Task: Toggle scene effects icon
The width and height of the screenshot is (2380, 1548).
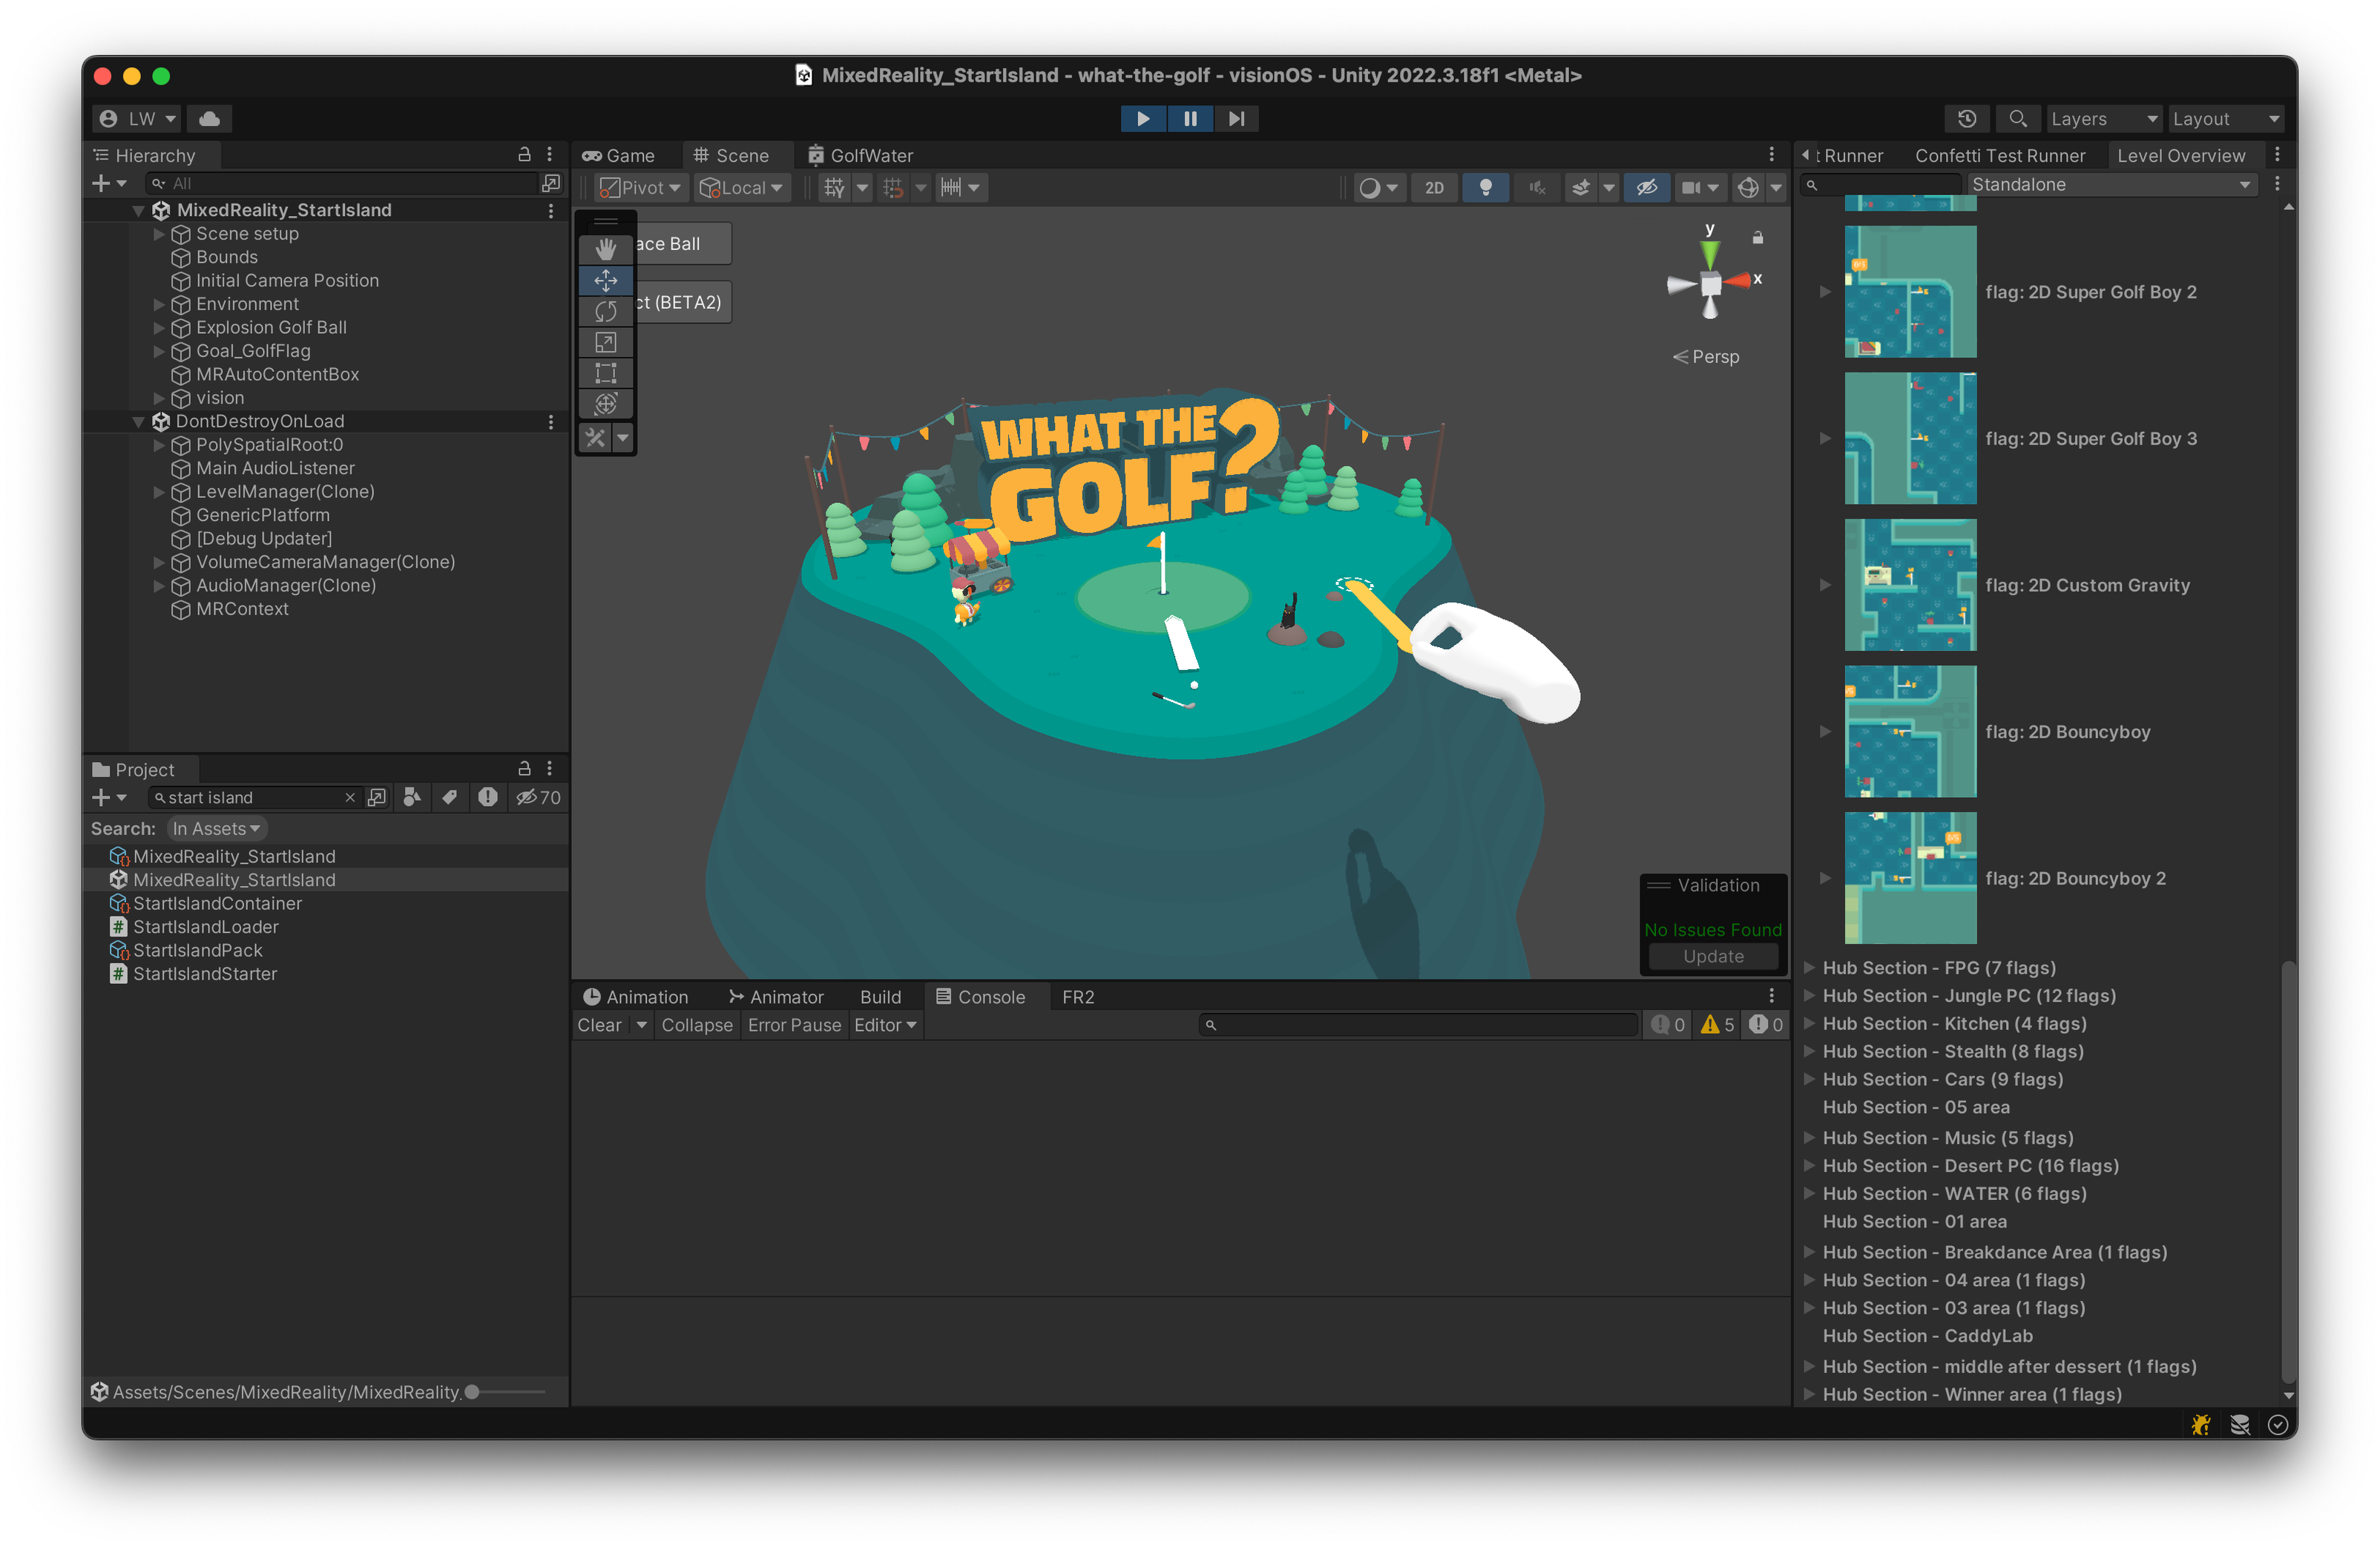Action: tap(1581, 187)
